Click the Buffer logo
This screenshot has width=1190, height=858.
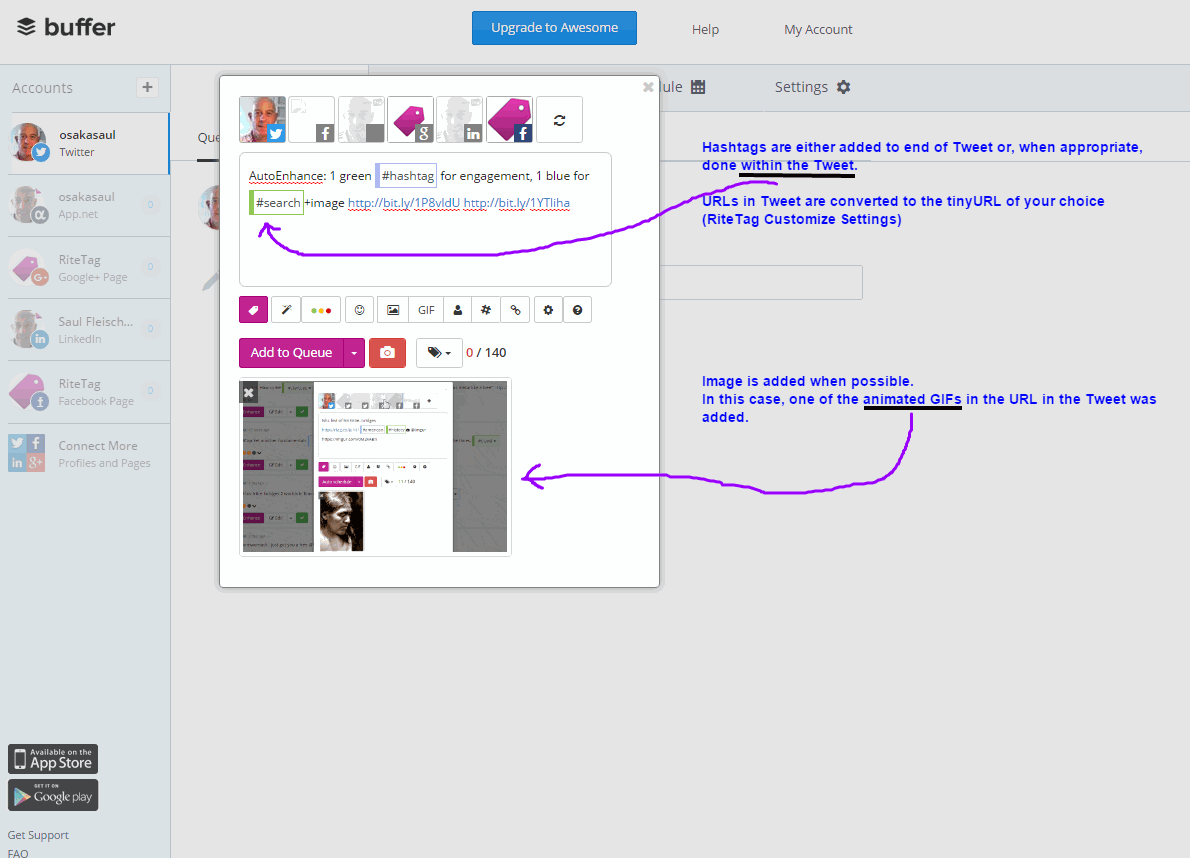[x=66, y=27]
